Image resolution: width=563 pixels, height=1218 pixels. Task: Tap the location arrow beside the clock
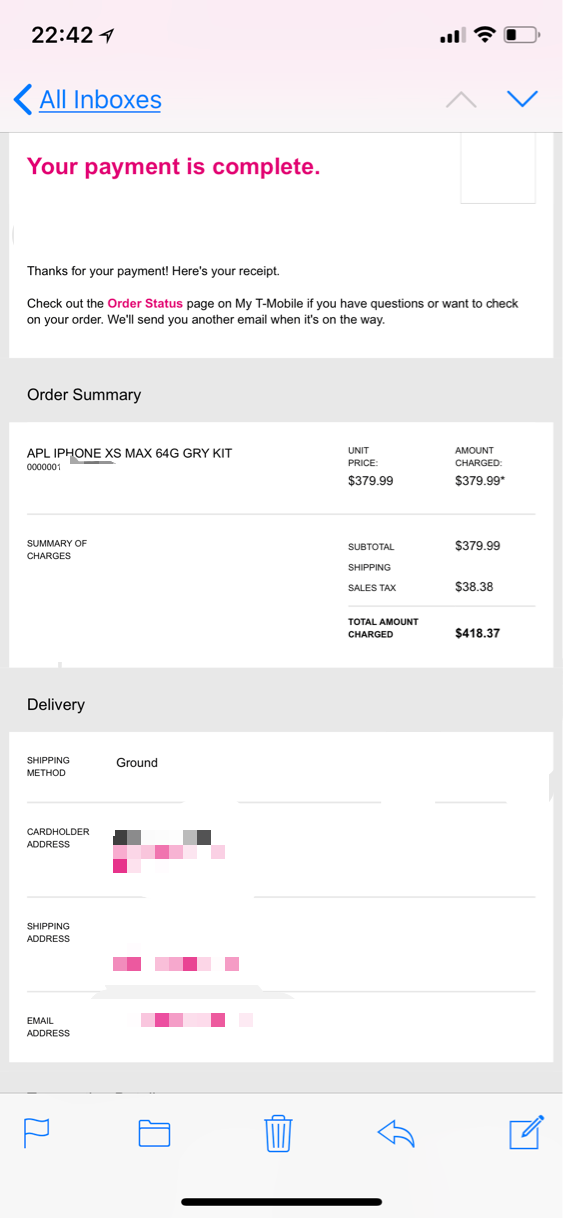pyautogui.click(x=107, y=35)
